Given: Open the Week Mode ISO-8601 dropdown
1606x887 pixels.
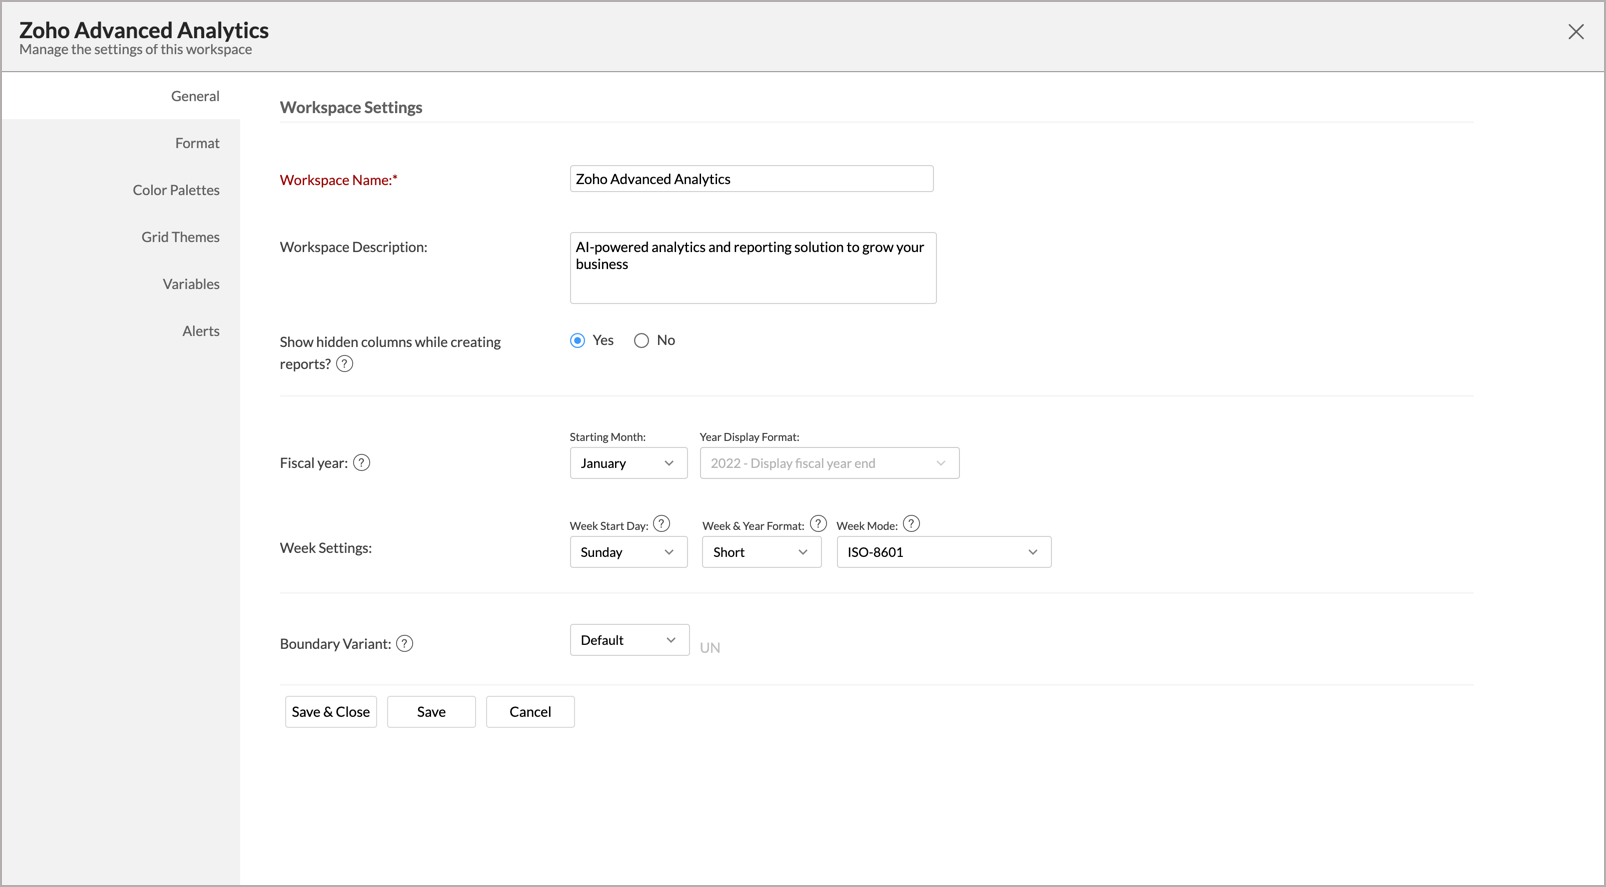Looking at the screenshot, I should (943, 552).
